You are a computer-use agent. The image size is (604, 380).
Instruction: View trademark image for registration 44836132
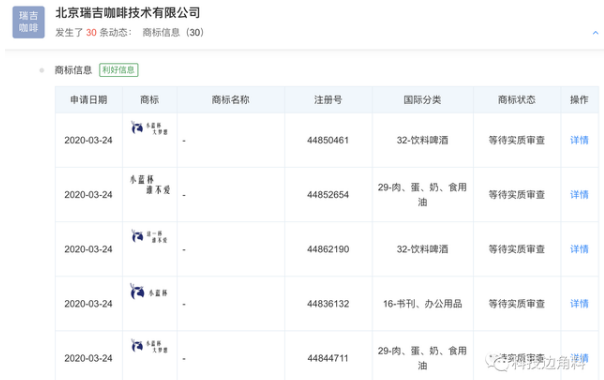coord(149,292)
